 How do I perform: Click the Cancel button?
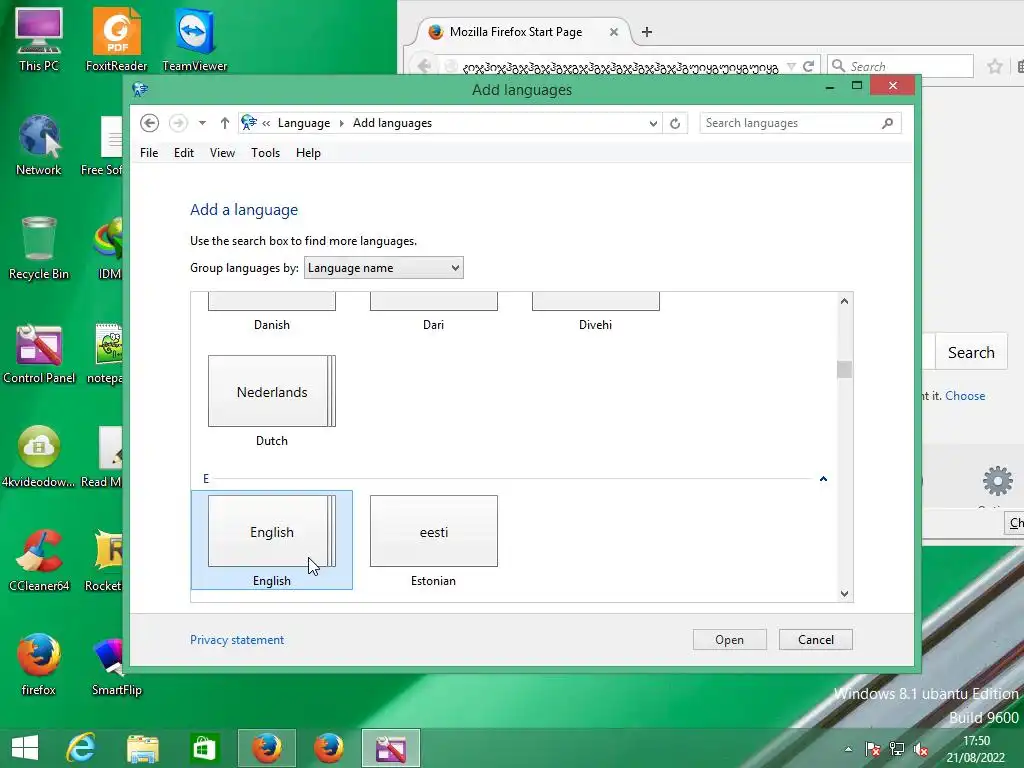(816, 640)
